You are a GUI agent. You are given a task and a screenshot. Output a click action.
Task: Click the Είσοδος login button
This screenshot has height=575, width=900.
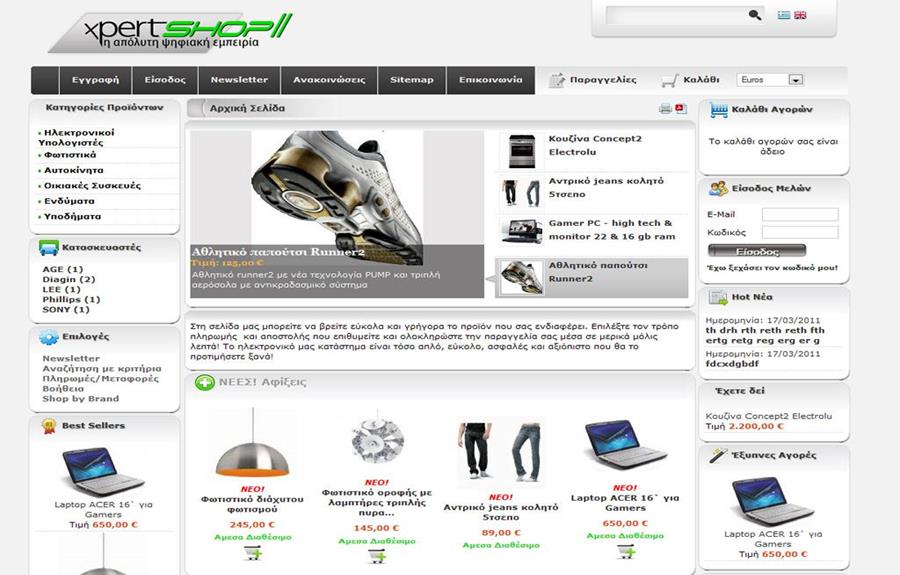point(757,251)
